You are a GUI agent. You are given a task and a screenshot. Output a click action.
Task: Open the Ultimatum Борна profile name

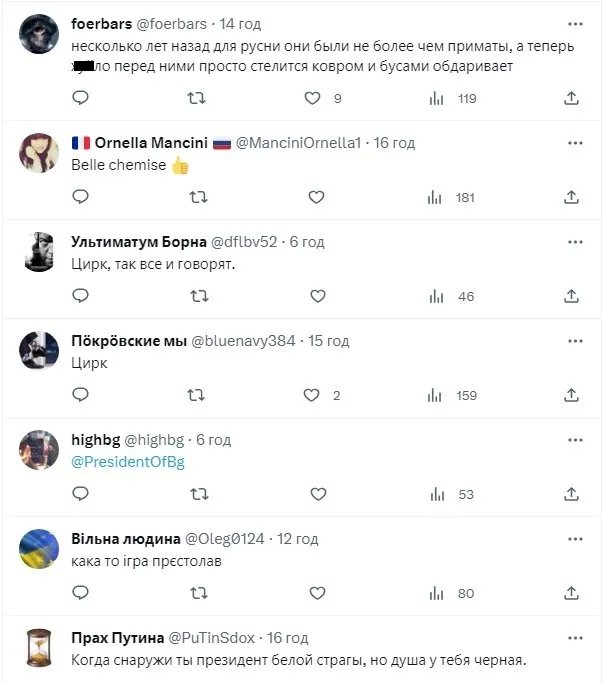point(137,241)
